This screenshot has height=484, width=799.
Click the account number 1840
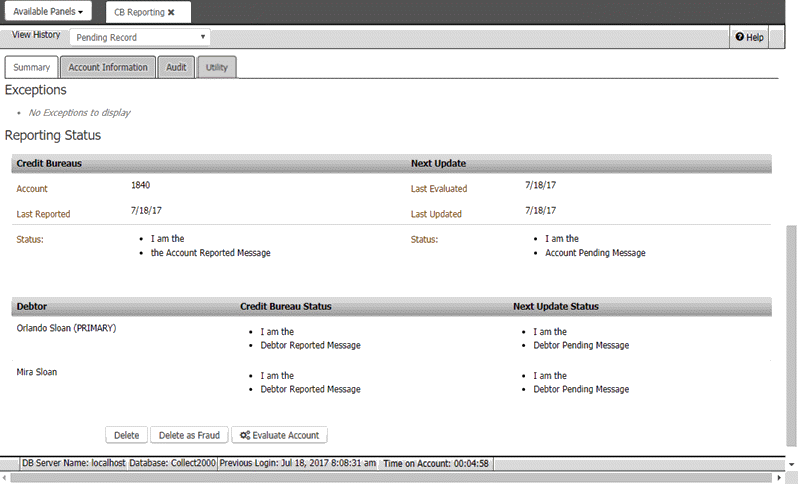(140, 185)
